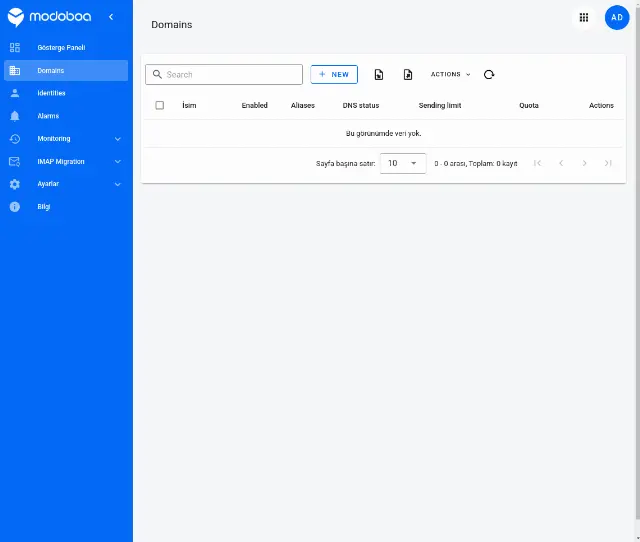Click the Bilgi info icon
The width and height of the screenshot is (640, 542).
tap(15, 207)
